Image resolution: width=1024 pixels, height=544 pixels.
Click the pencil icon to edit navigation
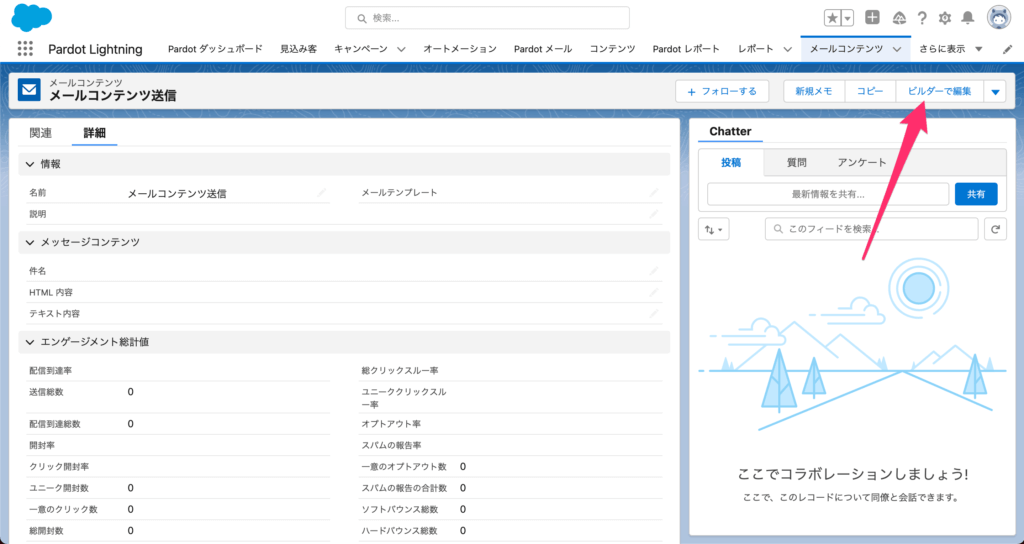pyautogui.click(x=1007, y=49)
